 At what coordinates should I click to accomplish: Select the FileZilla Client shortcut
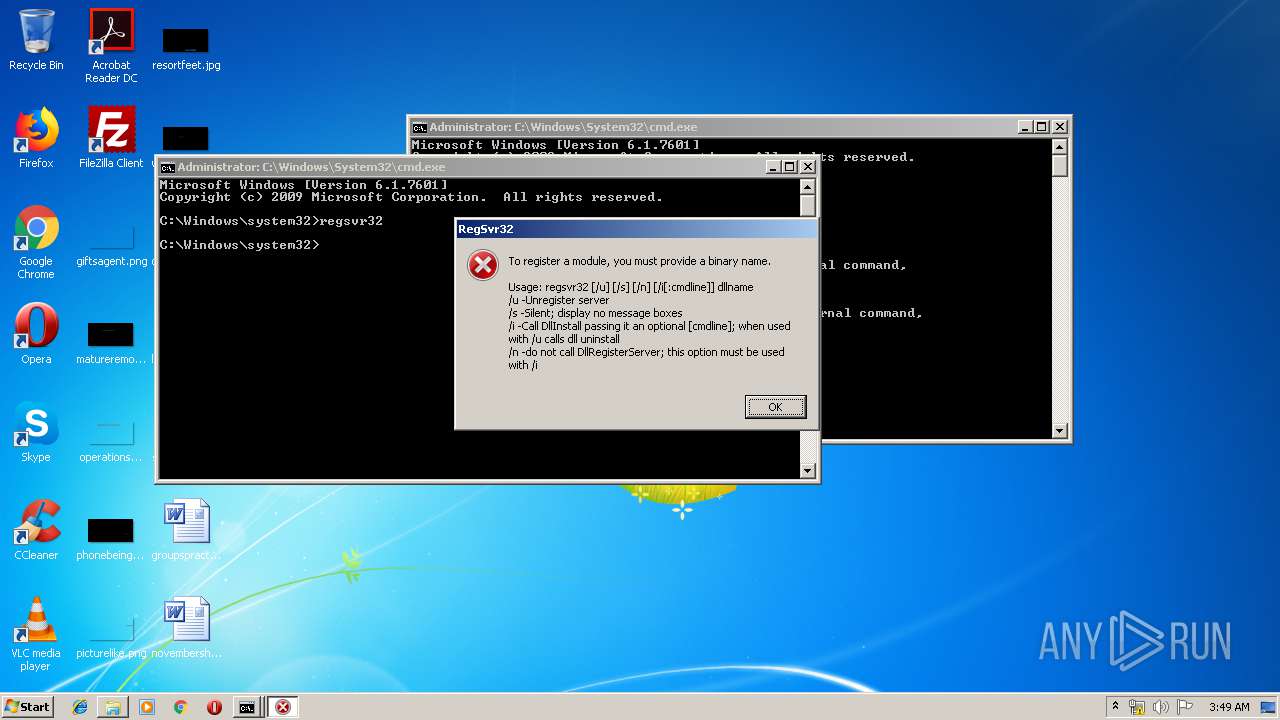point(111,139)
